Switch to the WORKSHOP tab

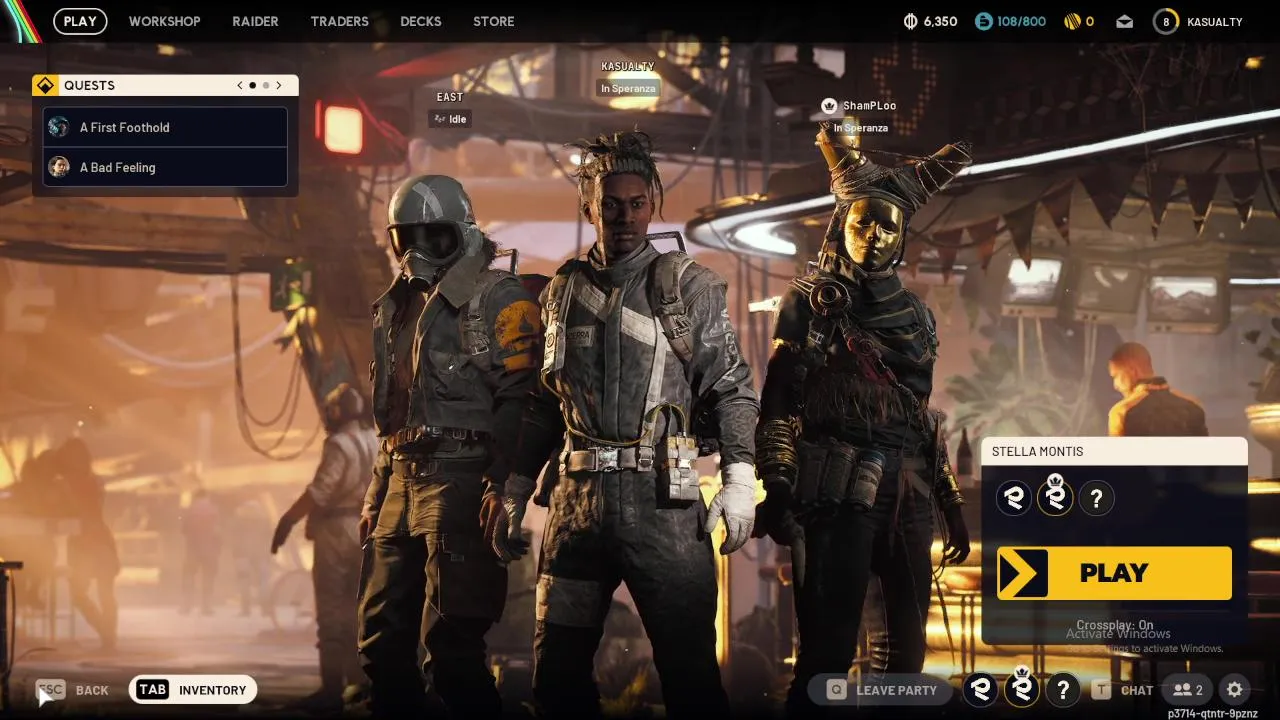(x=164, y=21)
